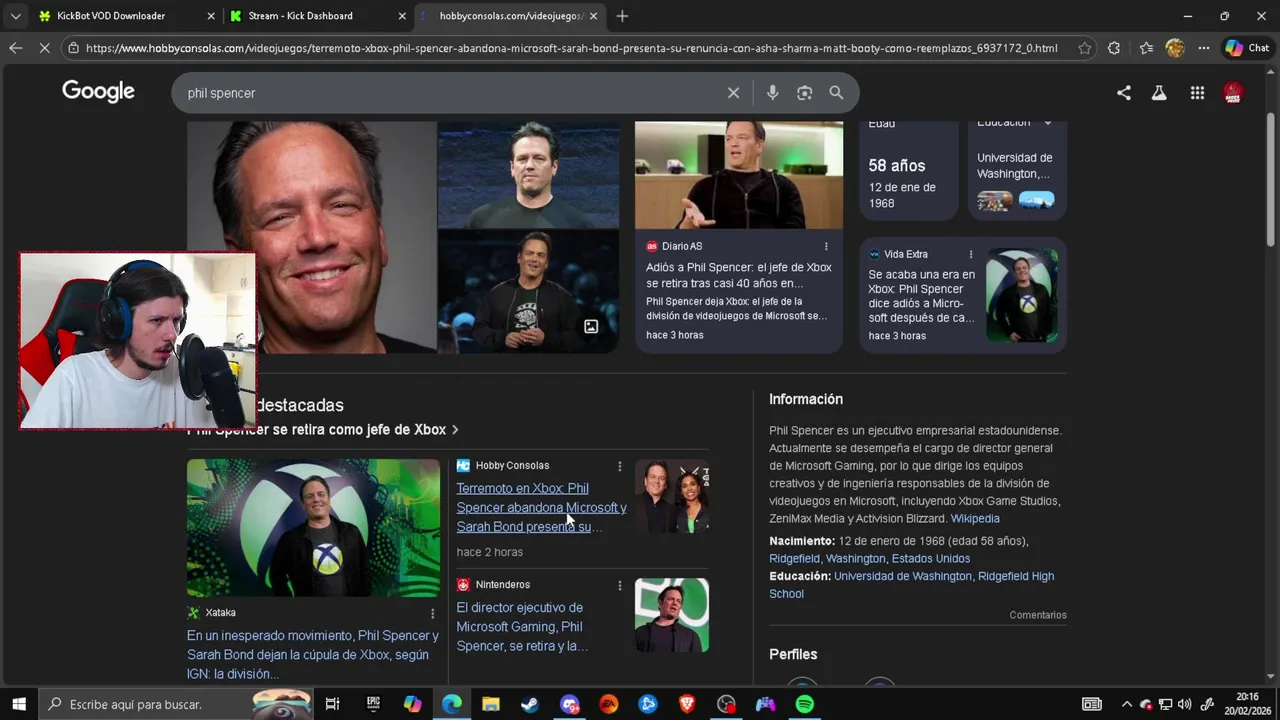Go back with the browser arrow

(16, 48)
